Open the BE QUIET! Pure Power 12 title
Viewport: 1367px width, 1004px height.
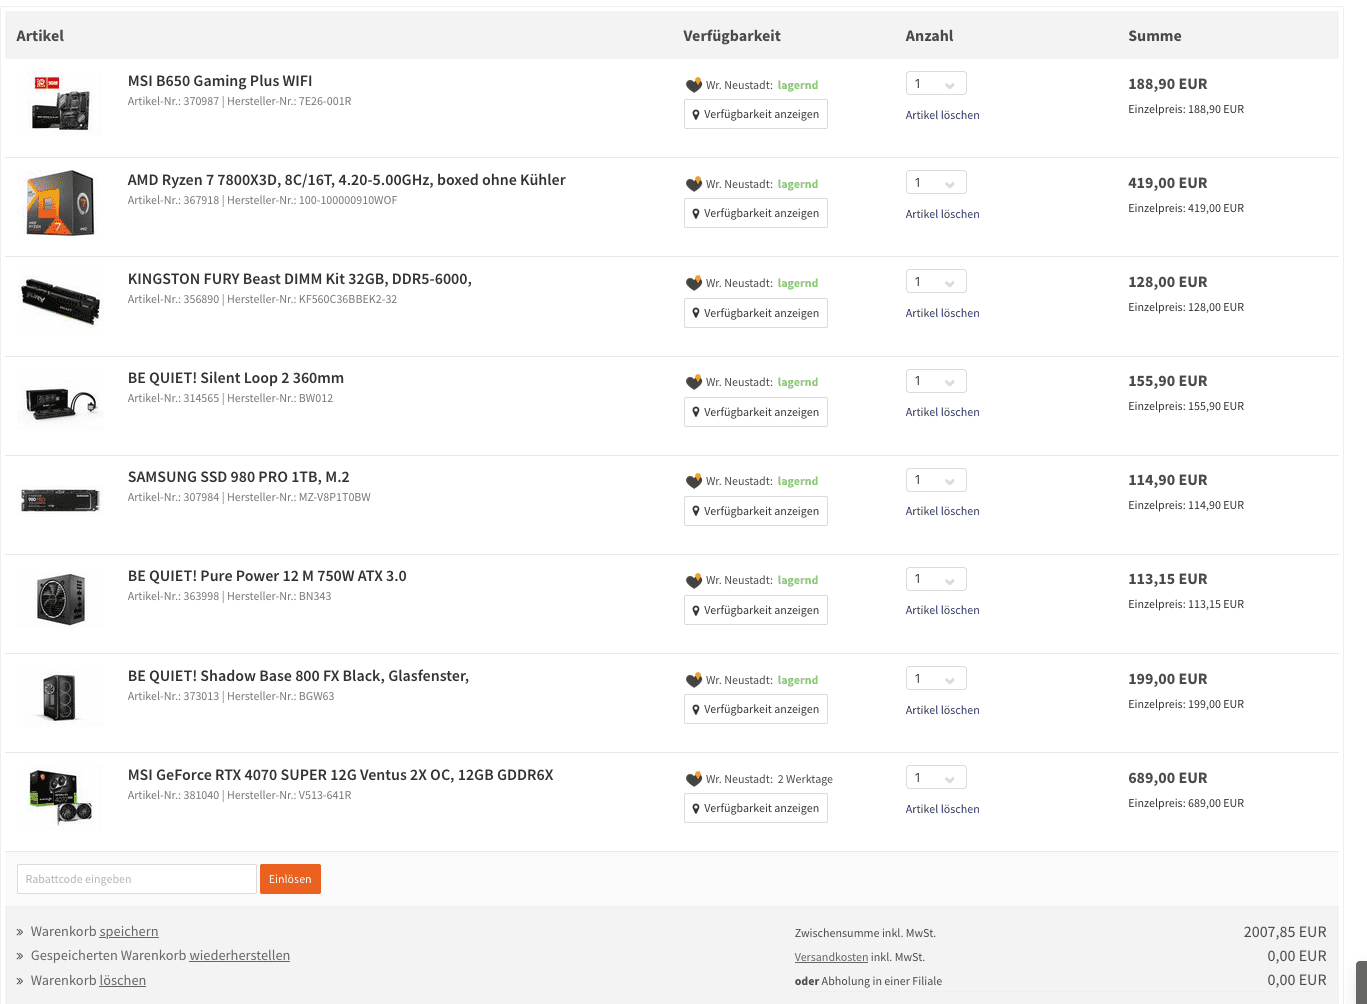pyautogui.click(x=267, y=576)
